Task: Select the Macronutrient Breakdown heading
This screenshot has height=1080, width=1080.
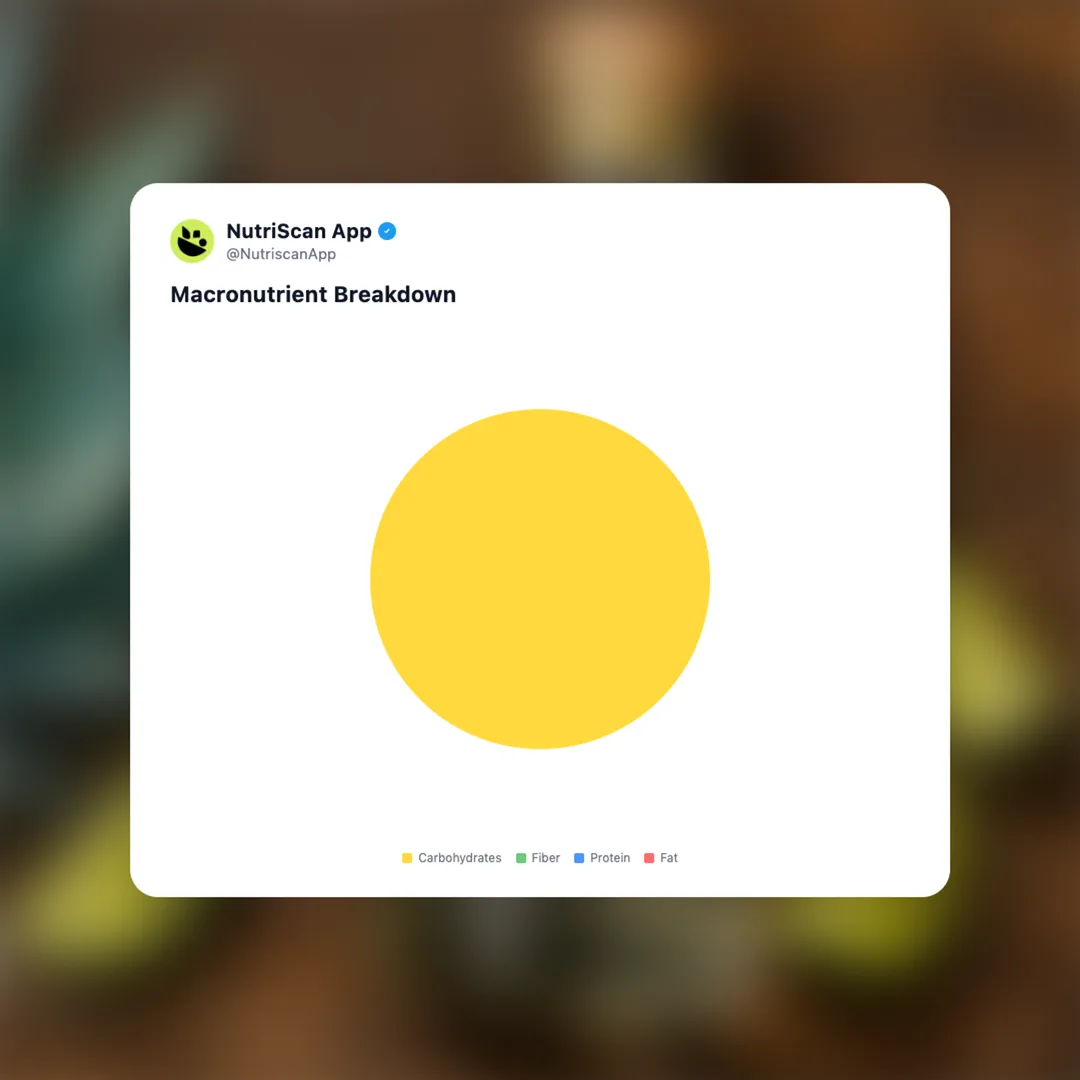Action: tap(313, 294)
